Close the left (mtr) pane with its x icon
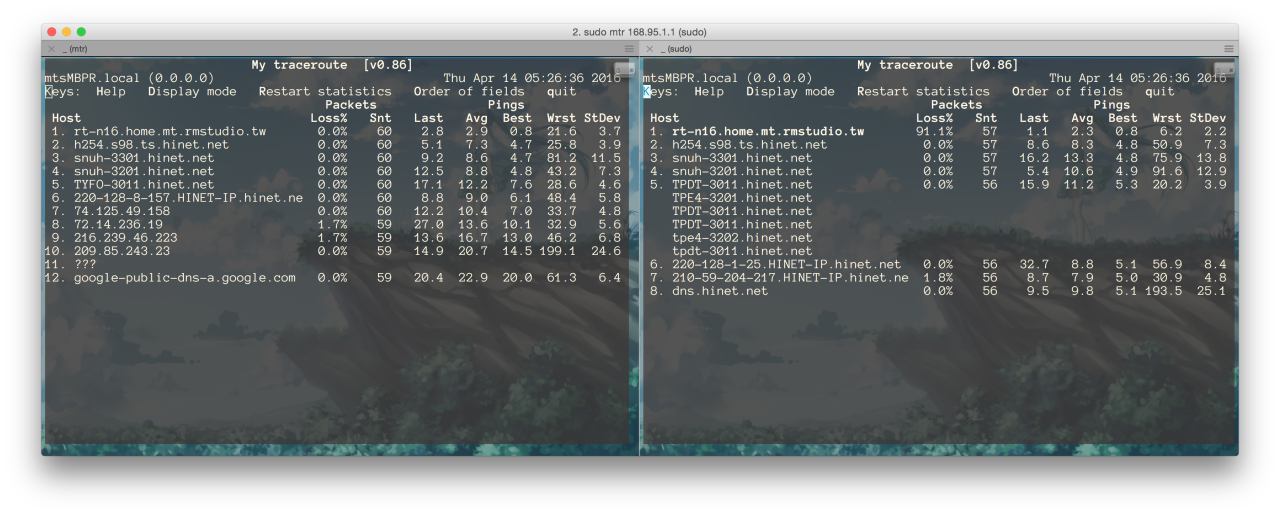The height and width of the screenshot is (515, 1280). pyautogui.click(x=51, y=49)
